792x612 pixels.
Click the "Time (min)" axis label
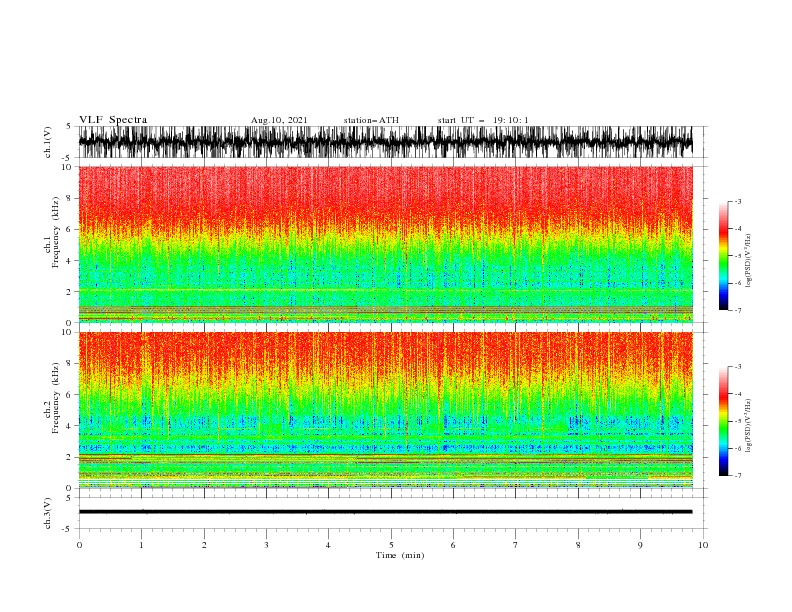pos(400,555)
